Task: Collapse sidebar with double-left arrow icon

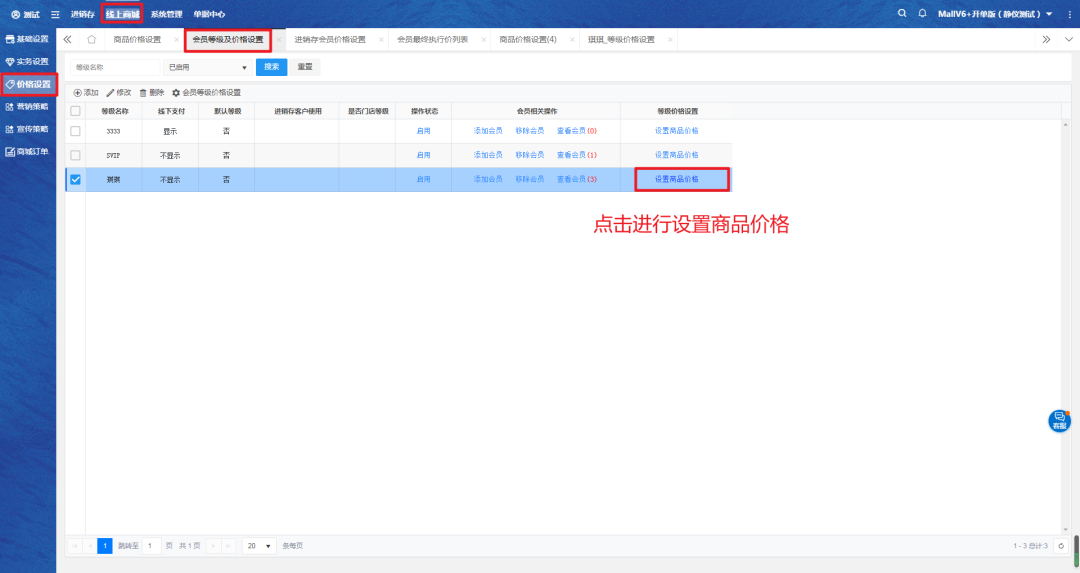Action: coord(67,39)
